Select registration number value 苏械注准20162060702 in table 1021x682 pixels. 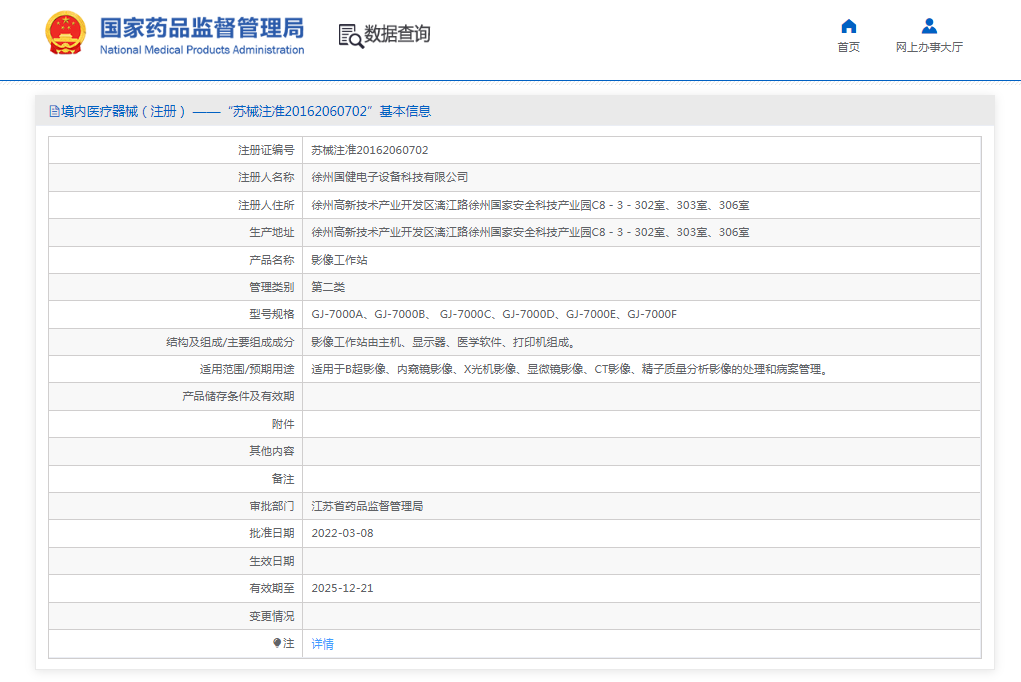coord(369,151)
